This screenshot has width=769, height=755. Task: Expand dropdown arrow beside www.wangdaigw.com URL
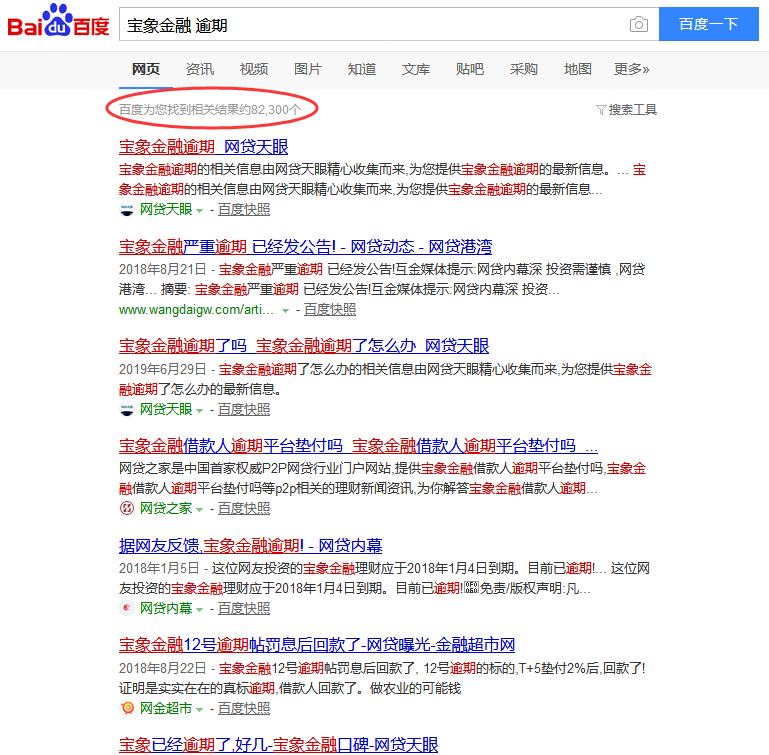[285, 311]
